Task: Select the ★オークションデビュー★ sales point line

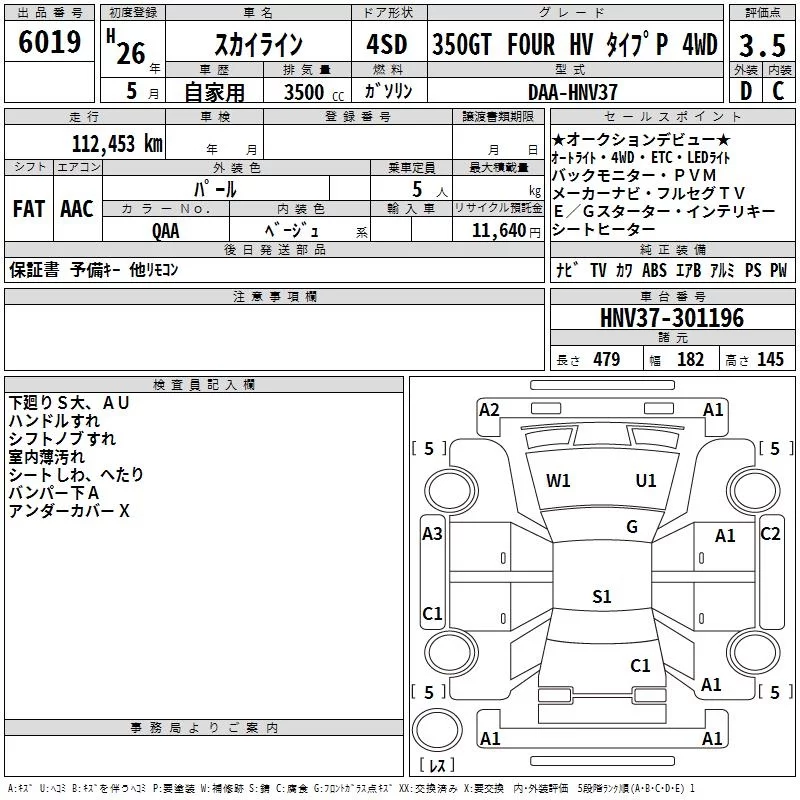Action: pos(641,139)
